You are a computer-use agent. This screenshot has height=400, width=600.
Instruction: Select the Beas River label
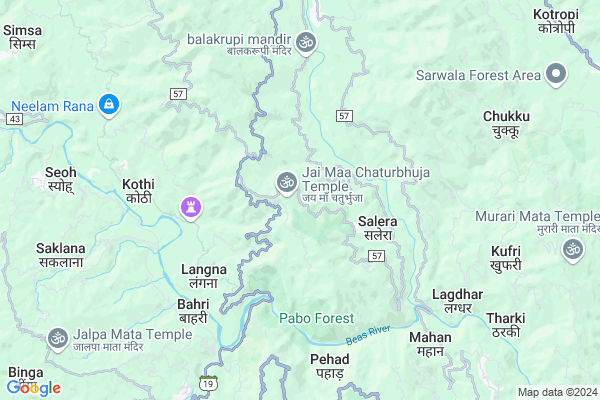click(x=368, y=335)
